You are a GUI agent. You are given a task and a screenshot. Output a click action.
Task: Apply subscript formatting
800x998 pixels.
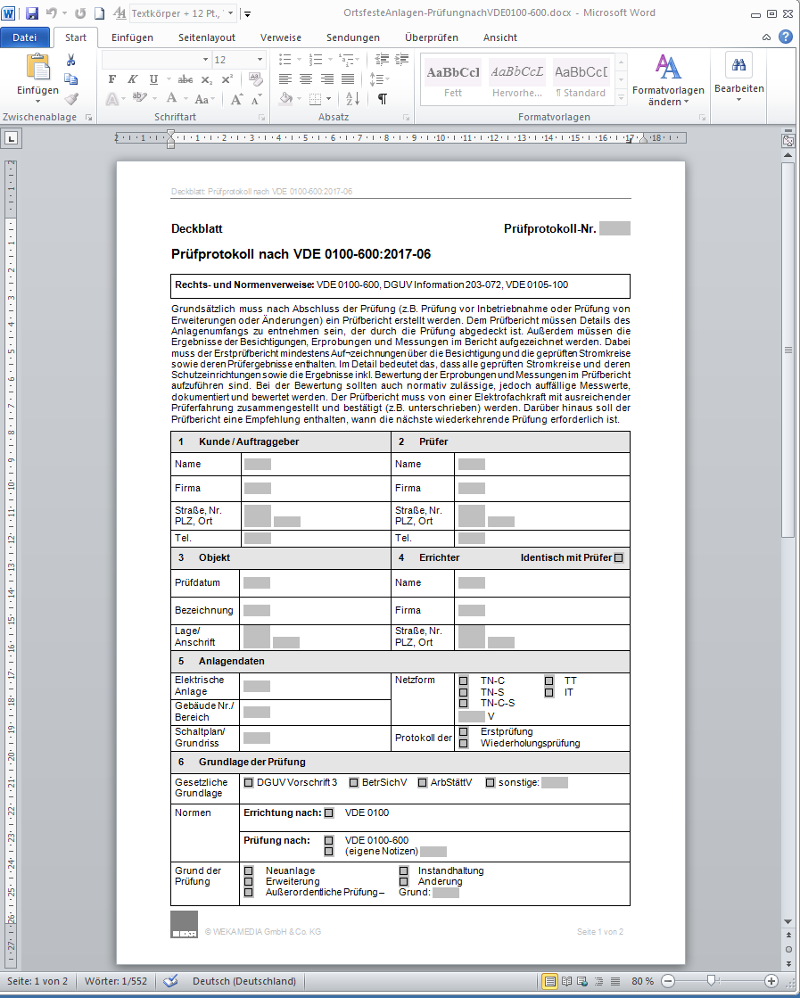tap(206, 79)
